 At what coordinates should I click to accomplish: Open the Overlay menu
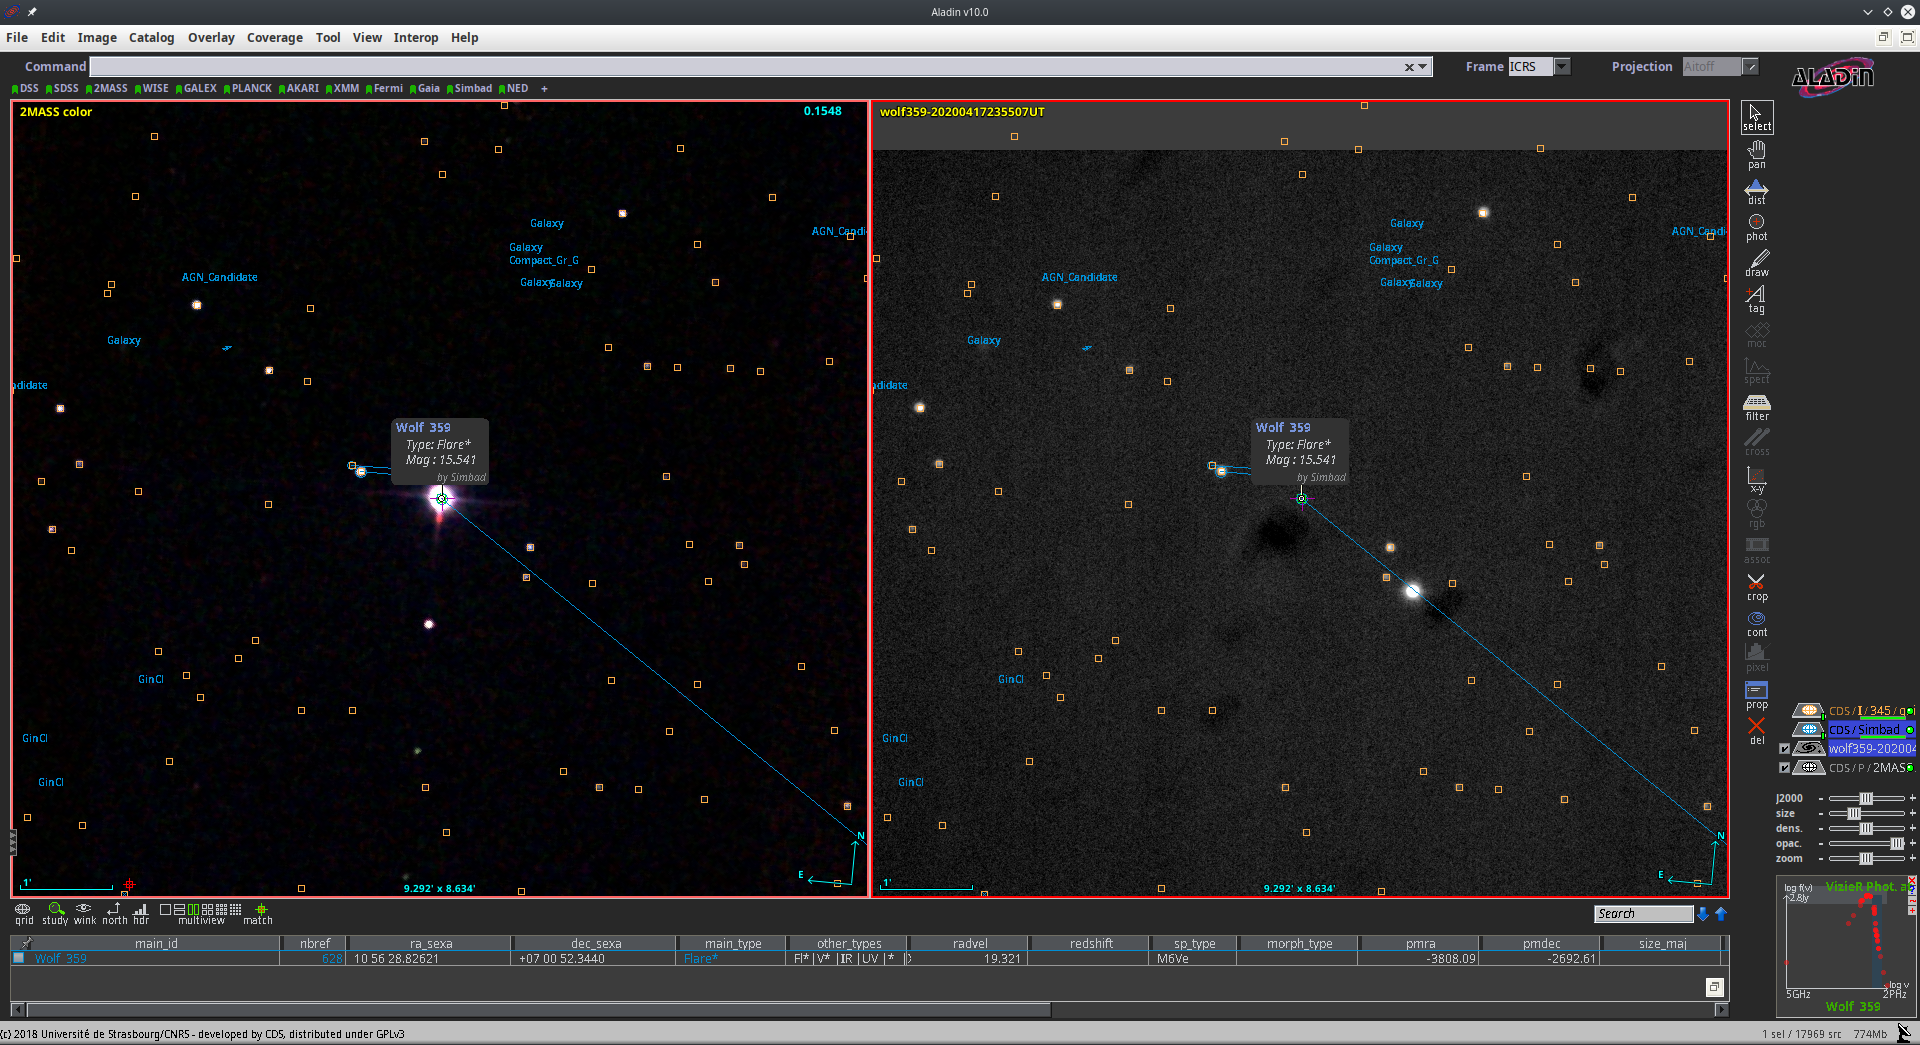pyautogui.click(x=211, y=38)
